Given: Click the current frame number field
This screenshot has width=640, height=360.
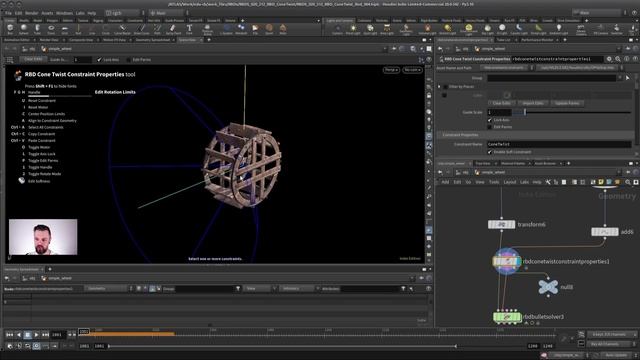Looking at the screenshot, I should (x=58, y=335).
